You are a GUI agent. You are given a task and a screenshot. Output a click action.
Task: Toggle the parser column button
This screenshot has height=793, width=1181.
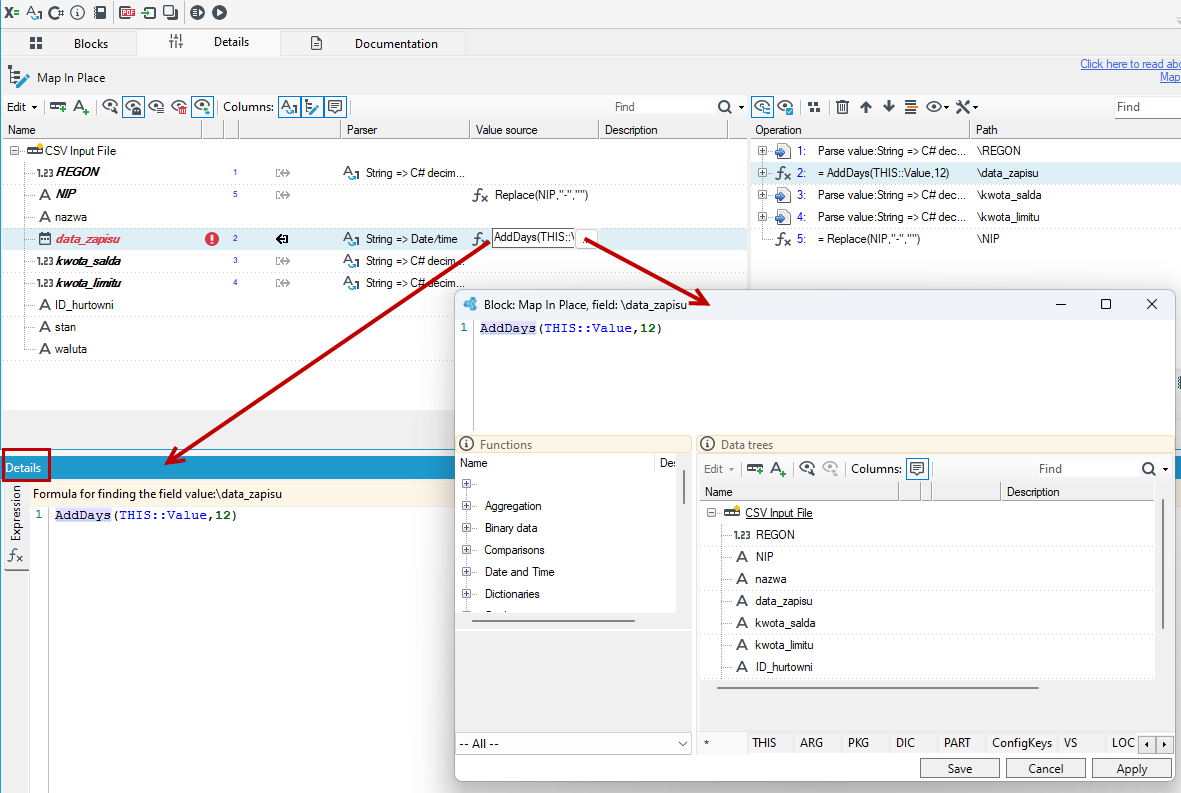coord(289,107)
